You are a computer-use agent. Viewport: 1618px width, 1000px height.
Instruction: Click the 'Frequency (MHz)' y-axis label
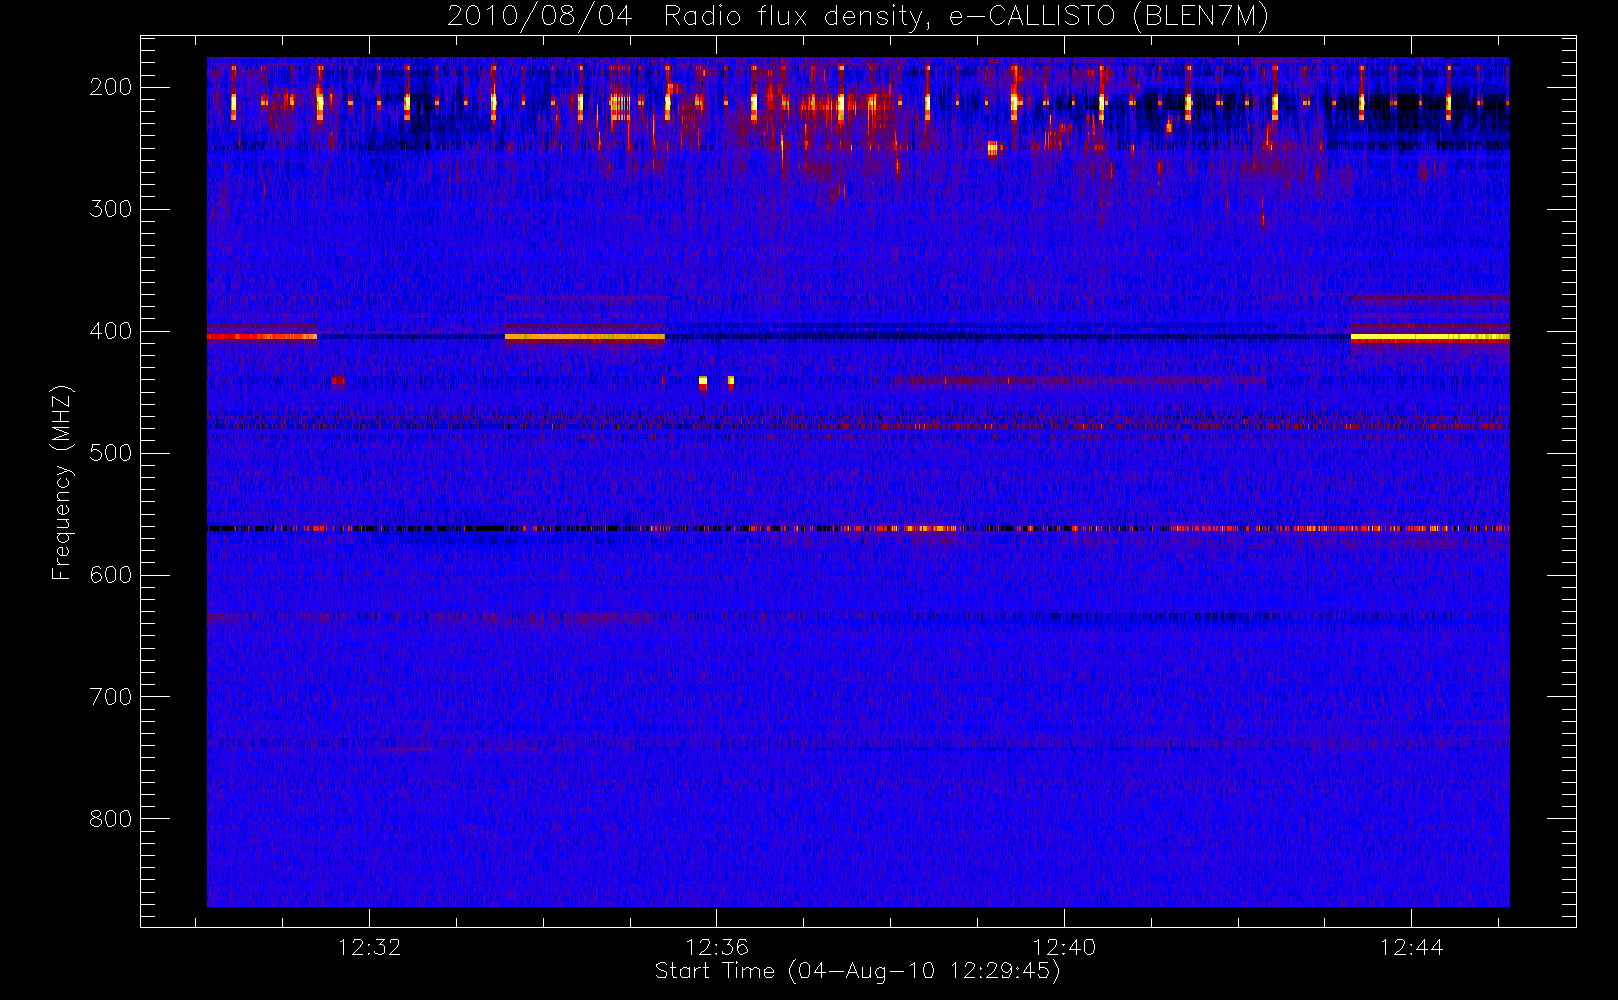pos(62,482)
